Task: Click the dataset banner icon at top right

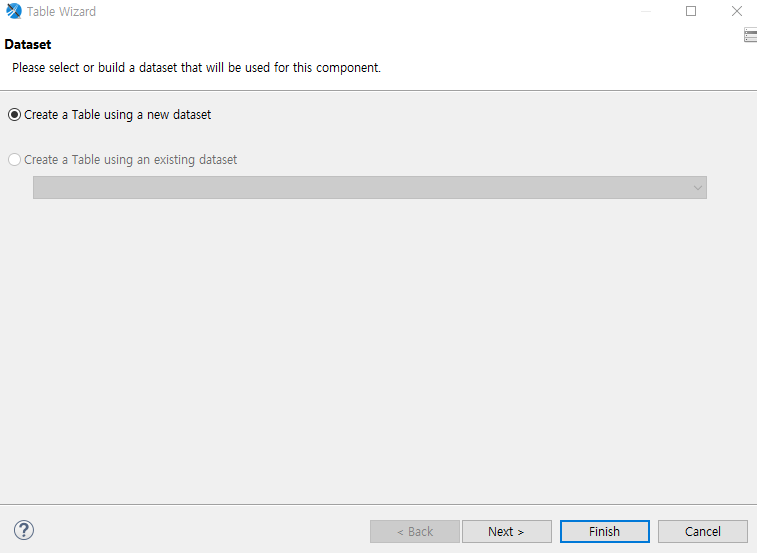Action: (750, 35)
